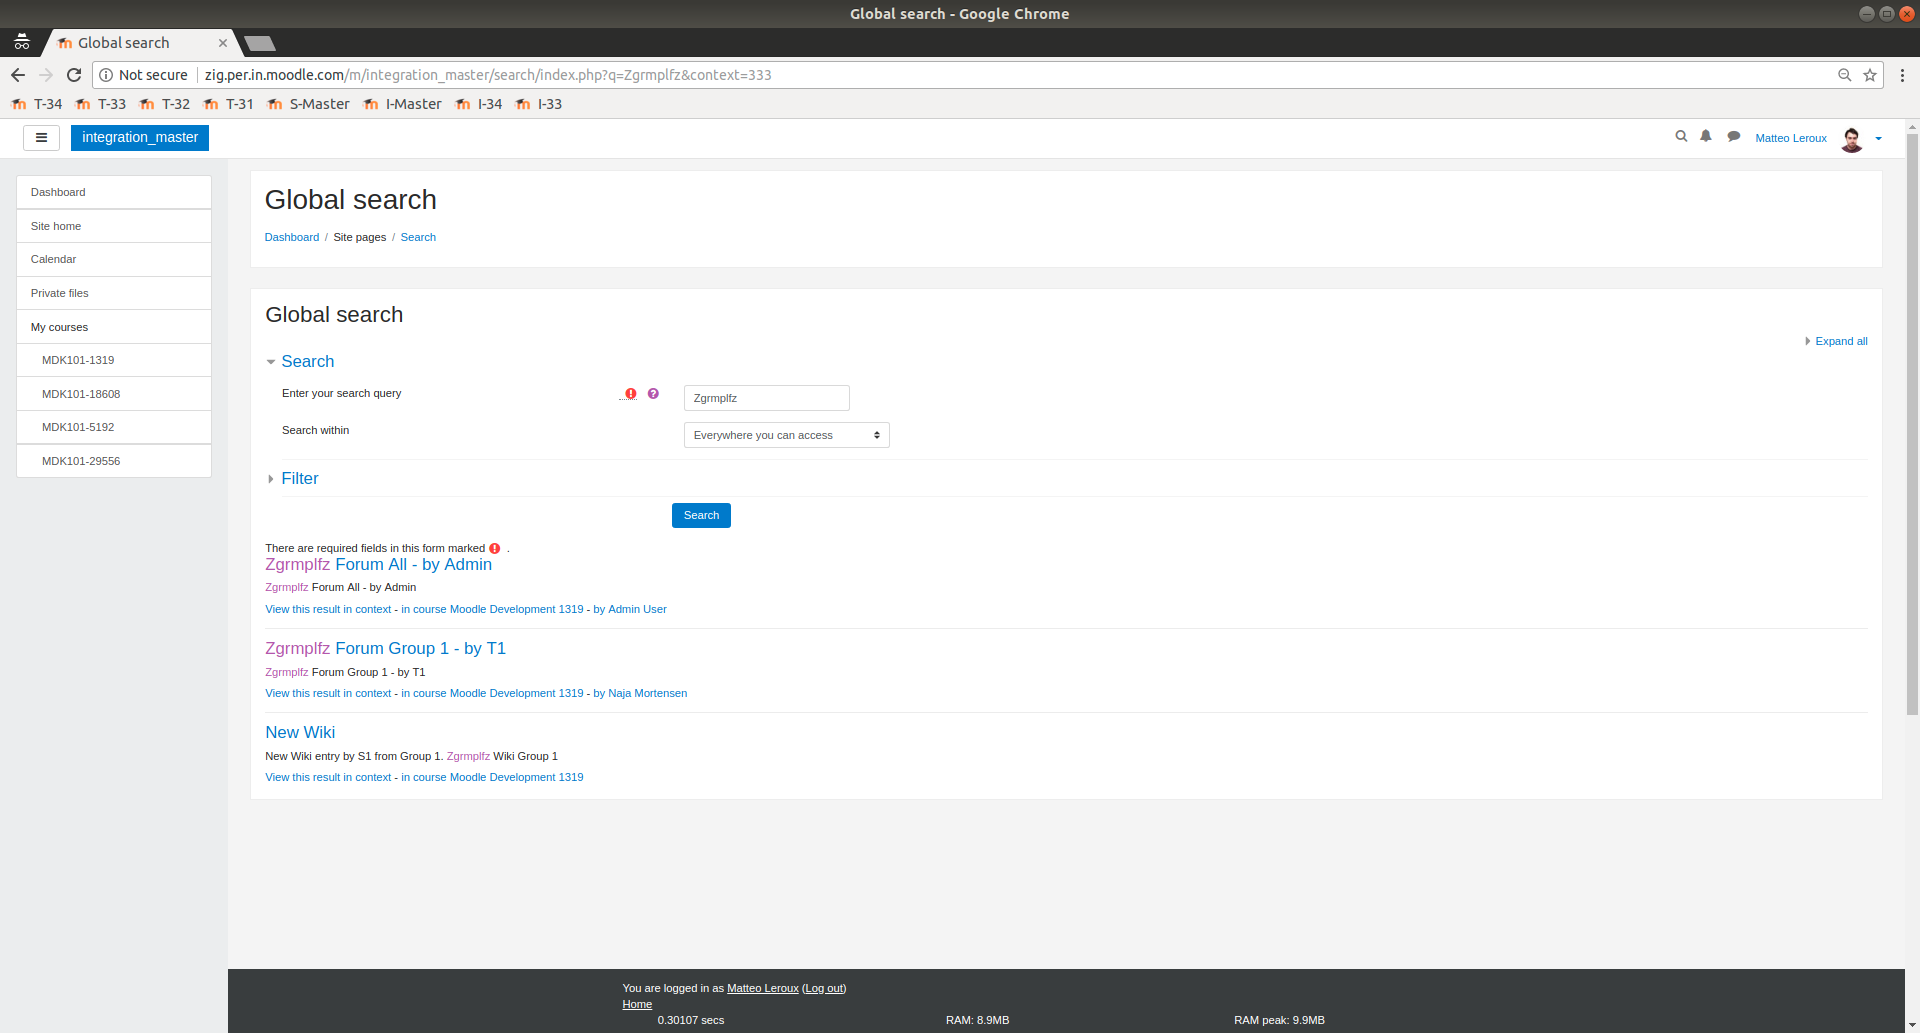Open the messages speech bubble icon

coord(1734,137)
